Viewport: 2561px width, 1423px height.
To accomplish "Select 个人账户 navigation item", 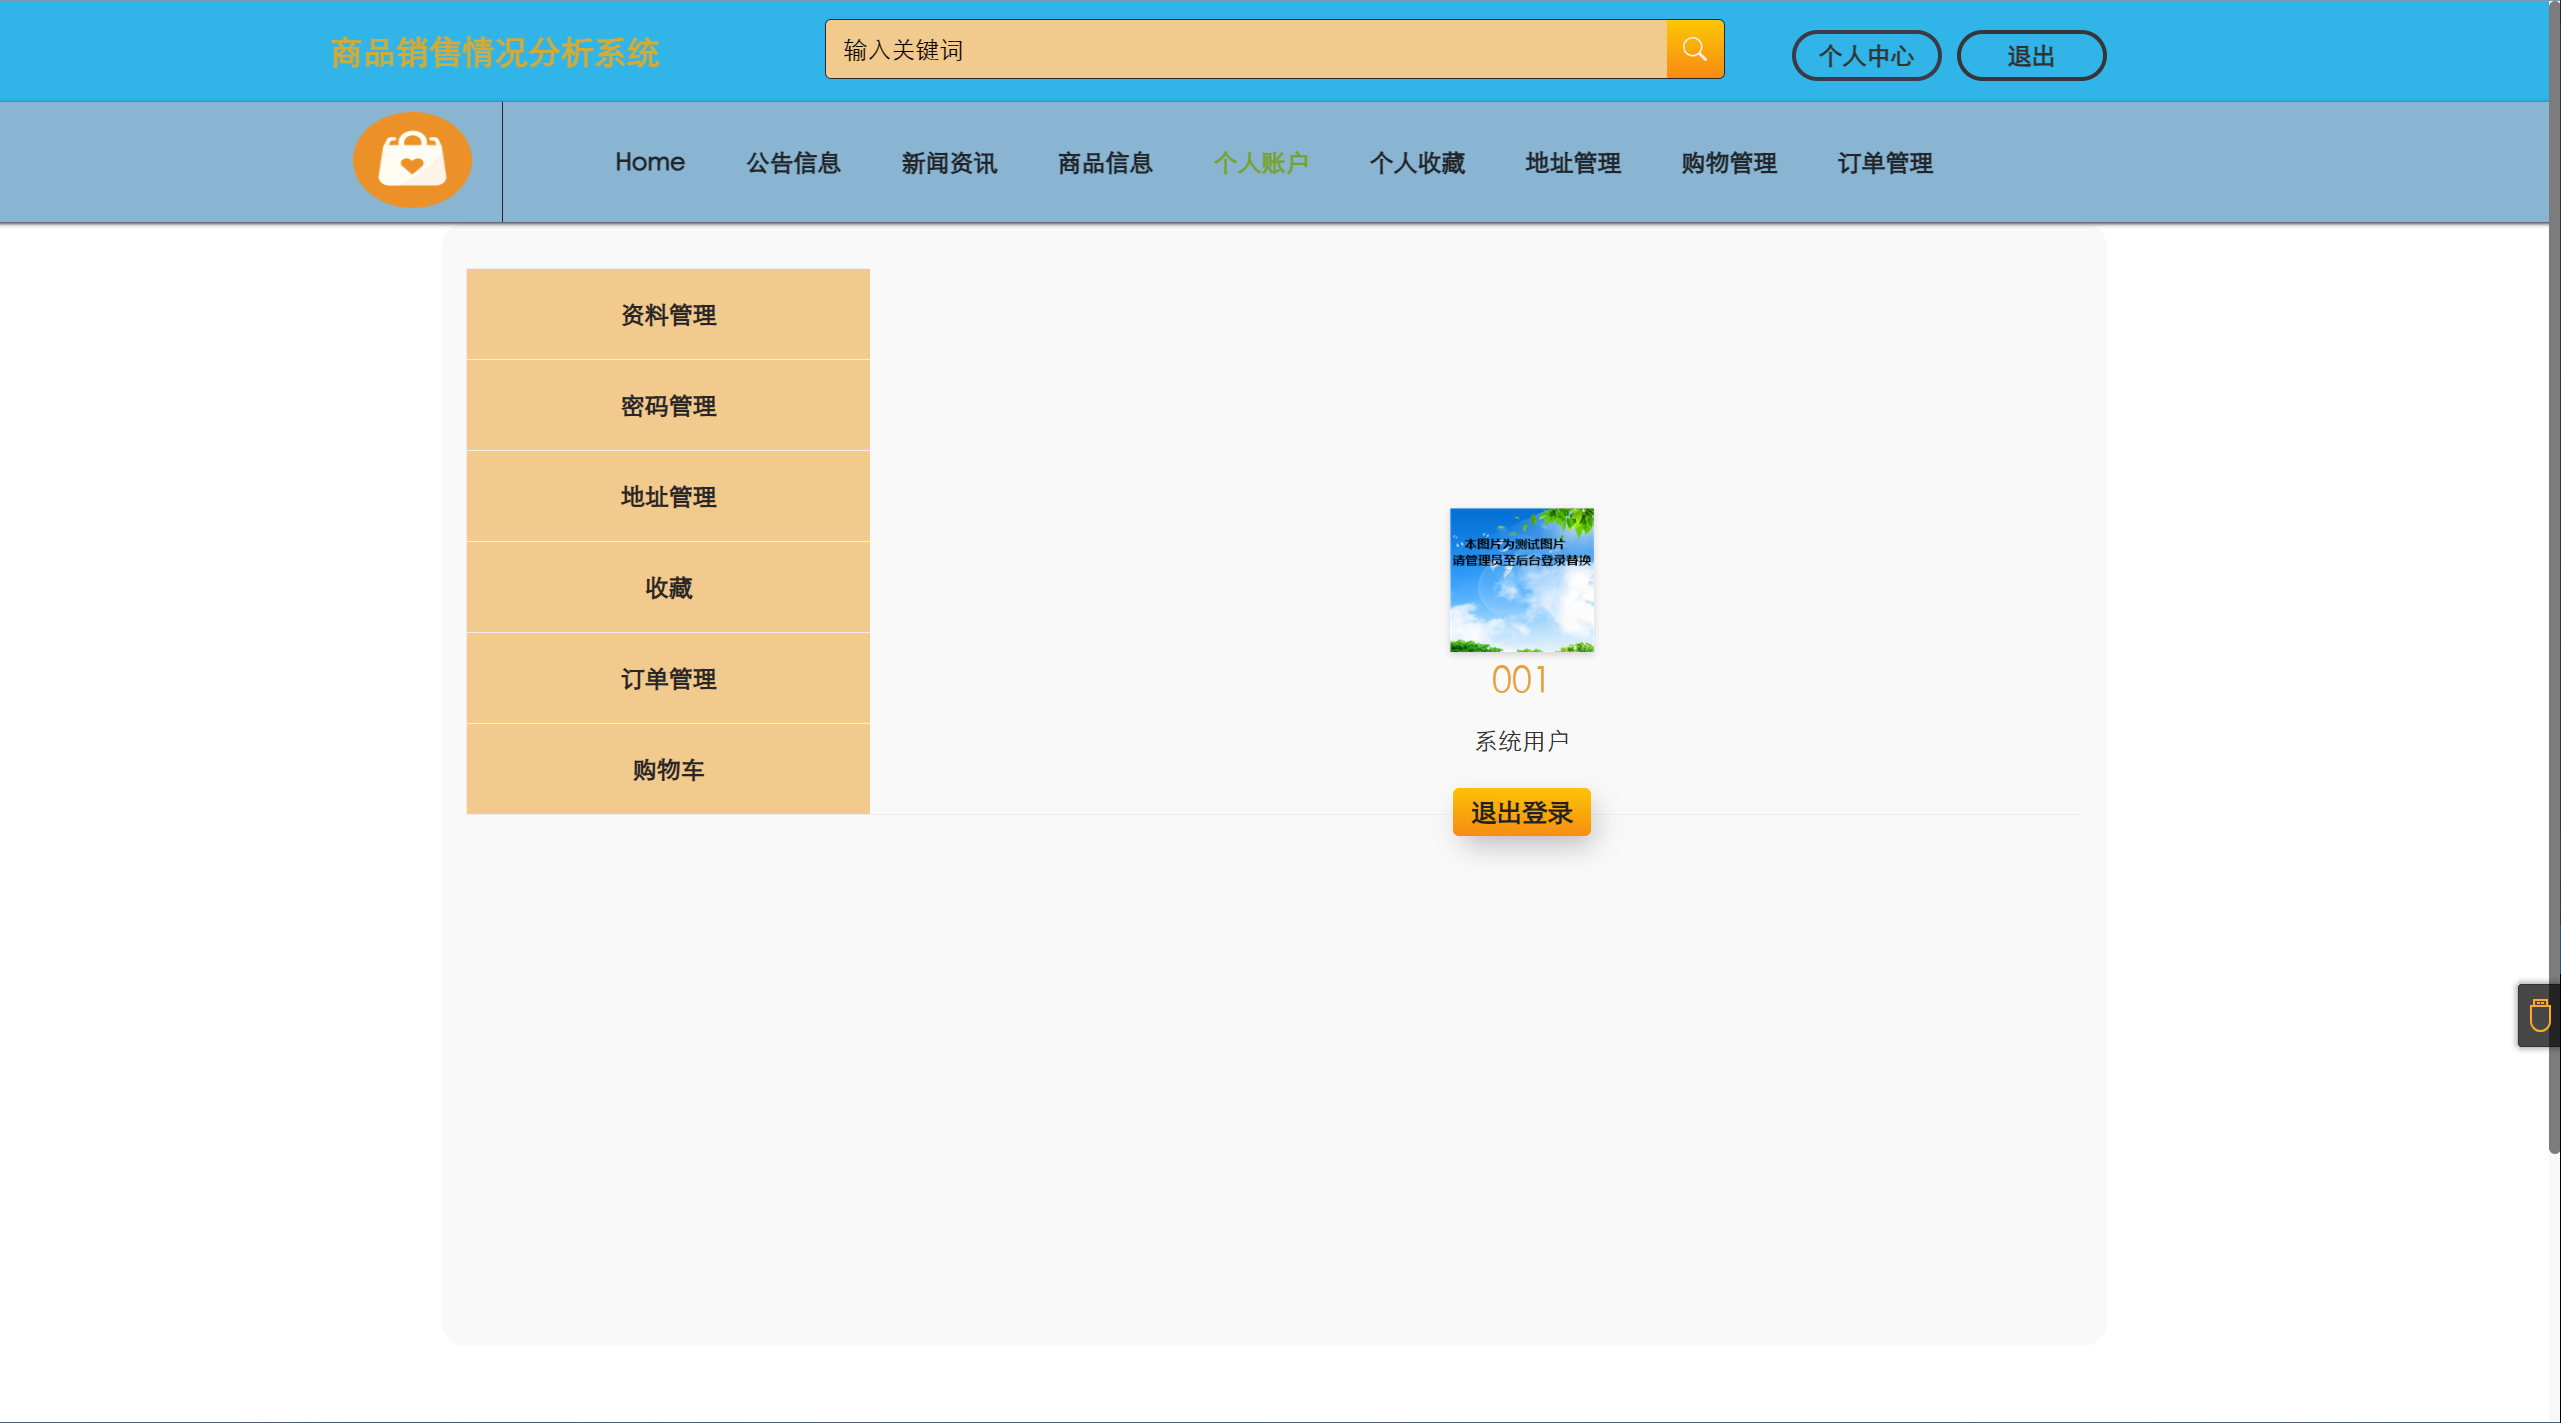I will point(1261,163).
